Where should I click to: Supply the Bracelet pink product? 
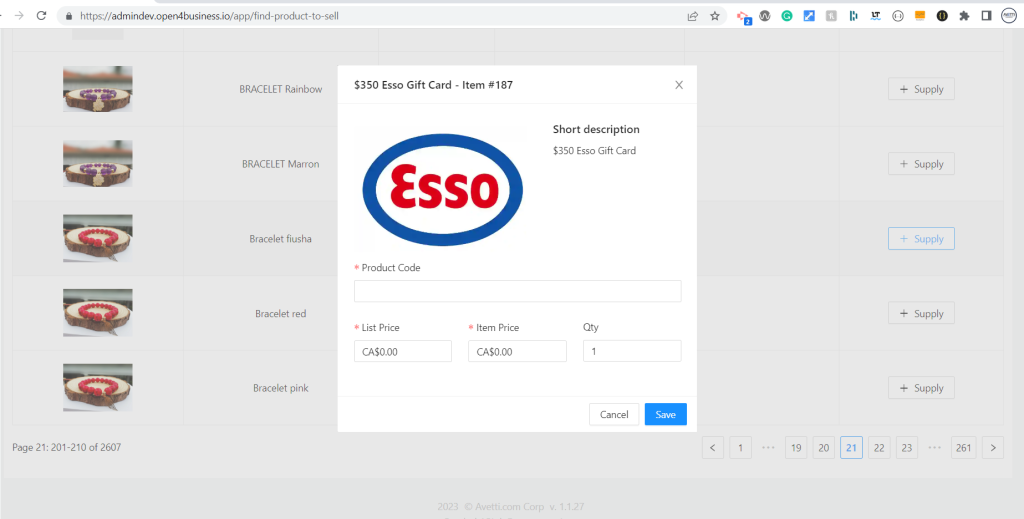coord(921,388)
